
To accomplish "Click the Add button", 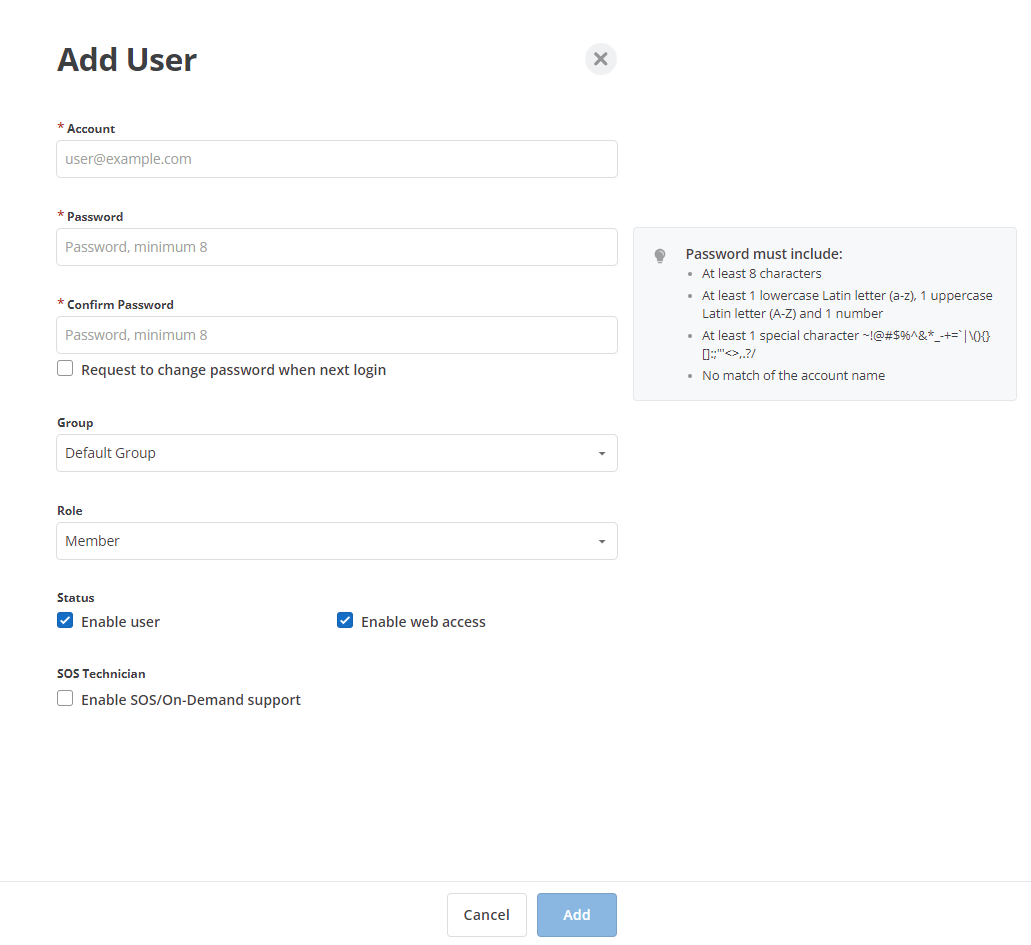I will 577,915.
